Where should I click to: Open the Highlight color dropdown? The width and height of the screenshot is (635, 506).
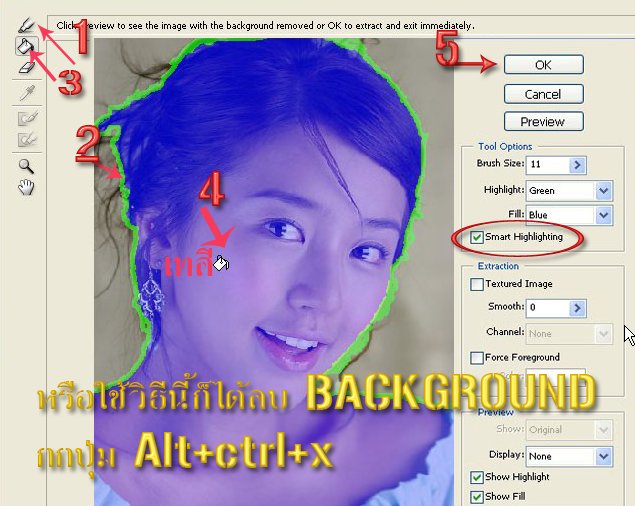[x=603, y=190]
